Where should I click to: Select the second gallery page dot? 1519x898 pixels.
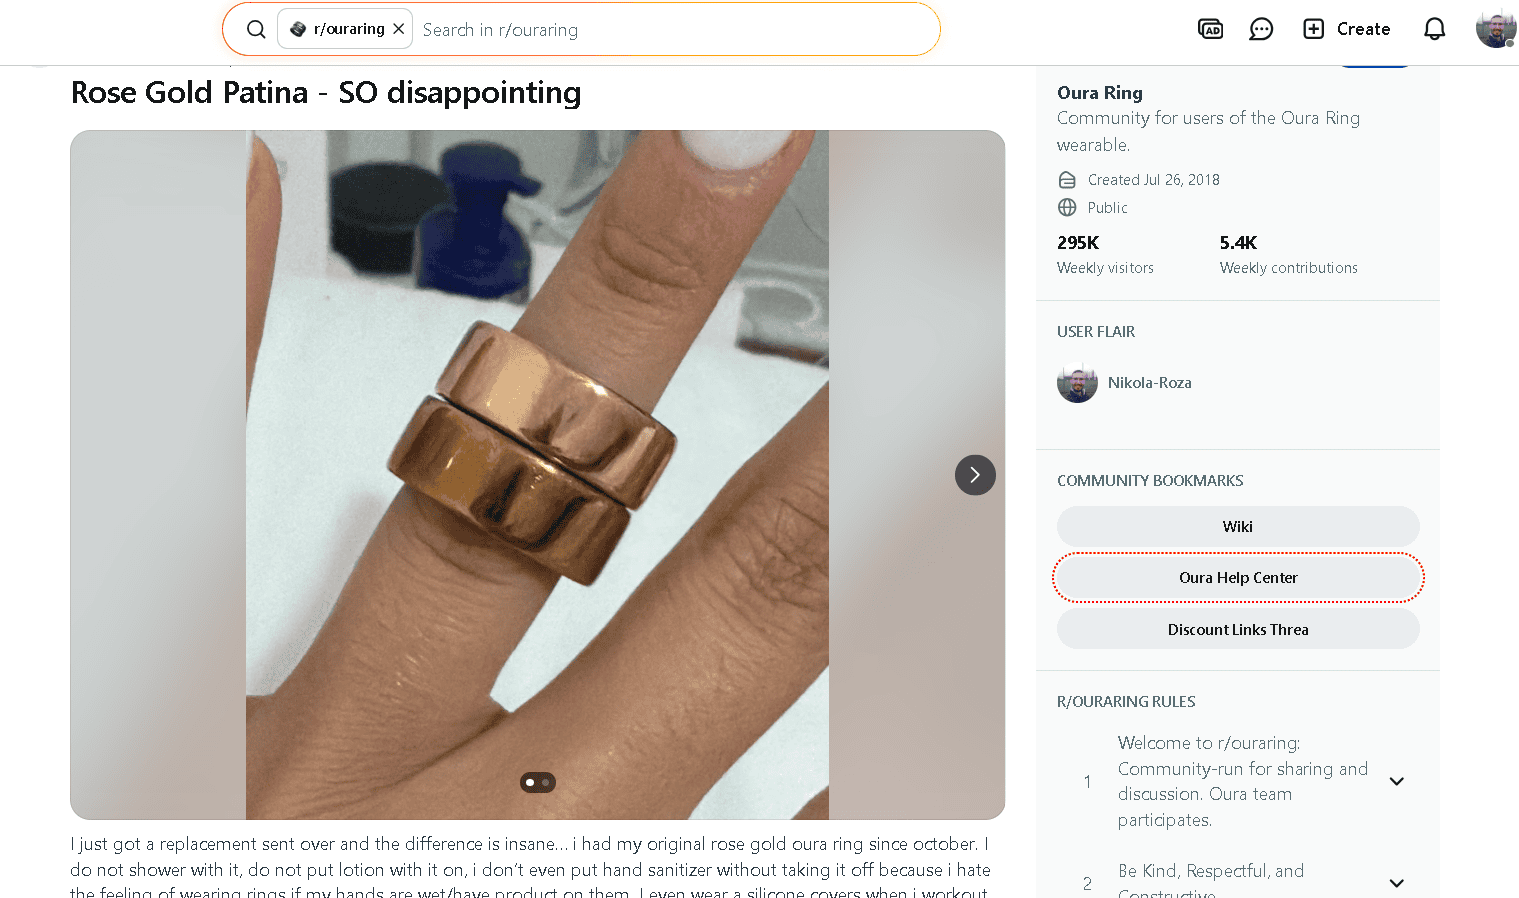coord(546,782)
